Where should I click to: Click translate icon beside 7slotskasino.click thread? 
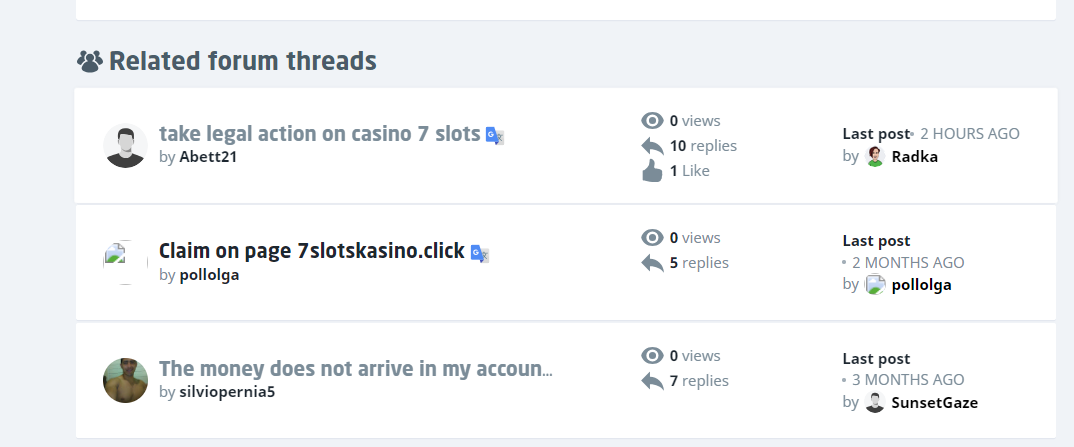tap(480, 253)
